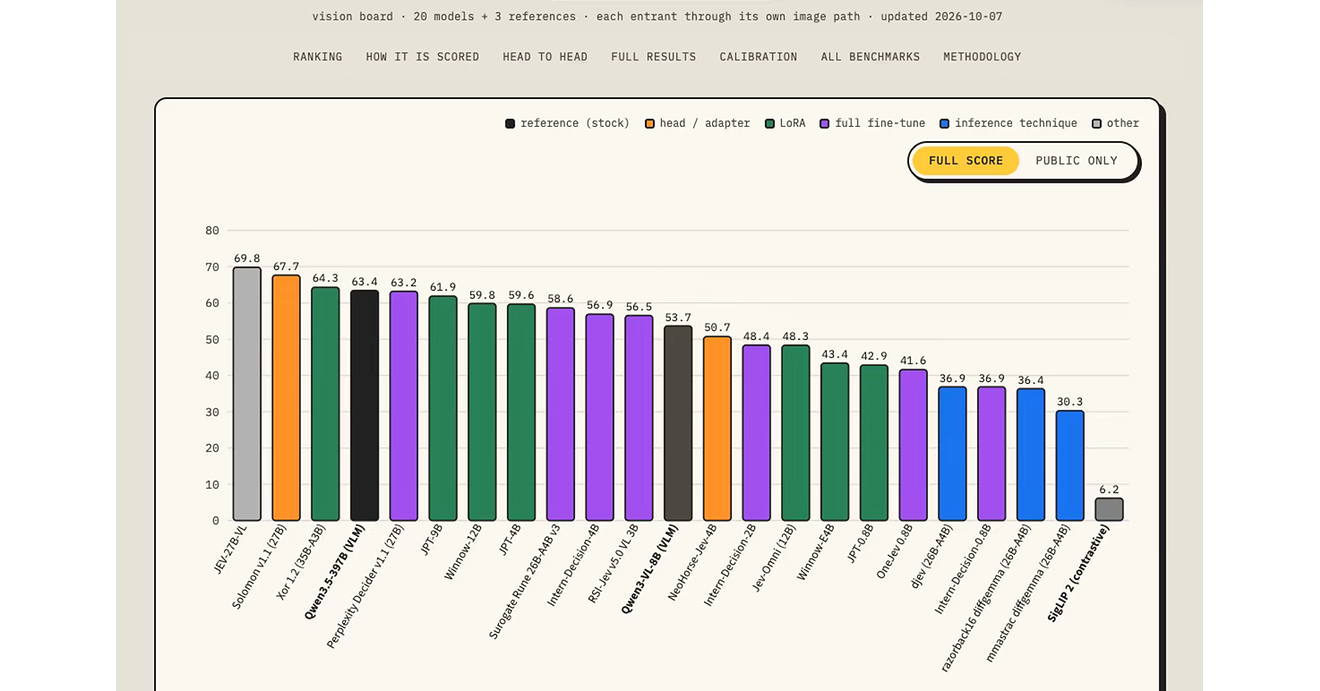Viewport: 1320px width, 691px height.
Task: Click the JPT-0.8B bar
Action: 874,443
